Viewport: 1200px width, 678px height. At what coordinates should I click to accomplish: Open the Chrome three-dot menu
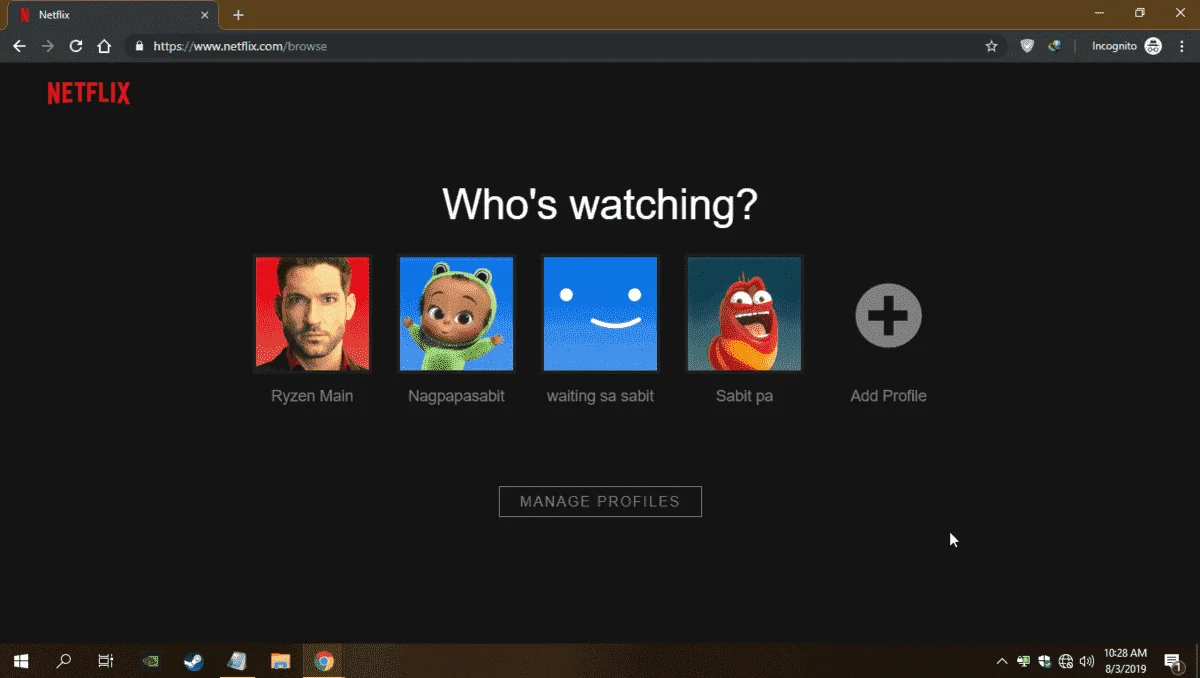coord(1182,46)
